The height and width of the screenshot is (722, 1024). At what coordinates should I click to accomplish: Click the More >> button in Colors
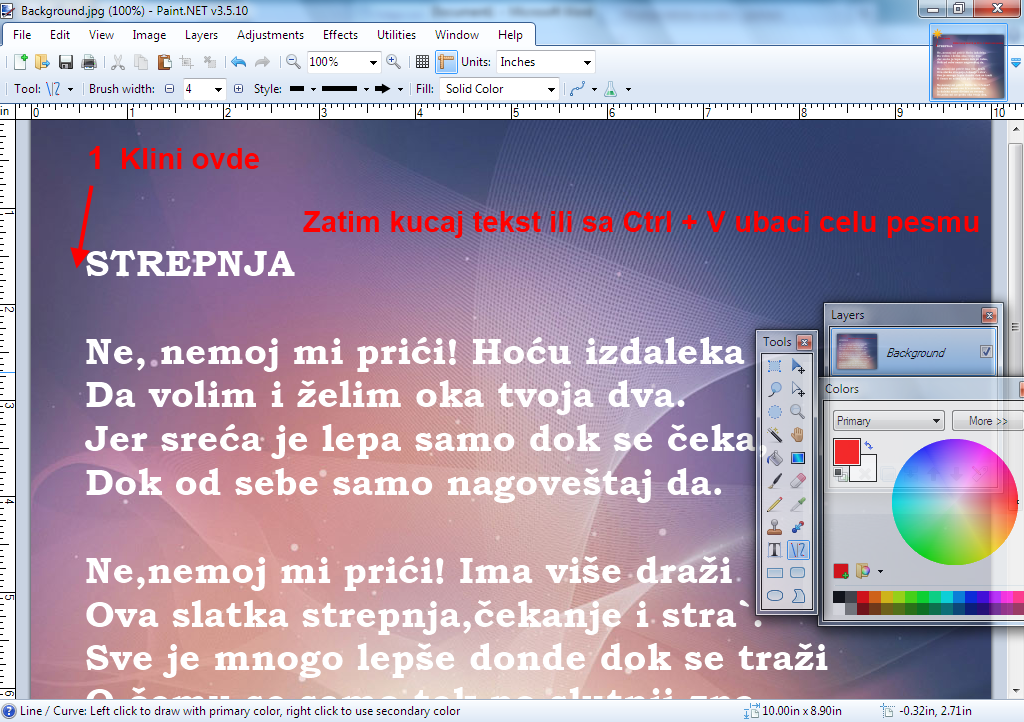(x=987, y=421)
